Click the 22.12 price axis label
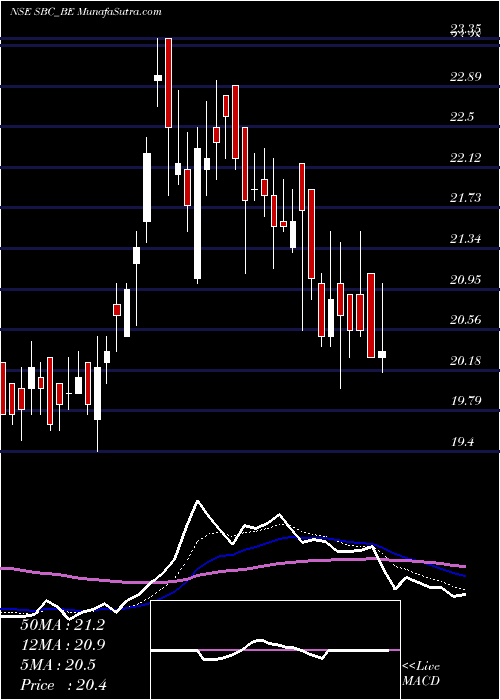 [x=466, y=157]
